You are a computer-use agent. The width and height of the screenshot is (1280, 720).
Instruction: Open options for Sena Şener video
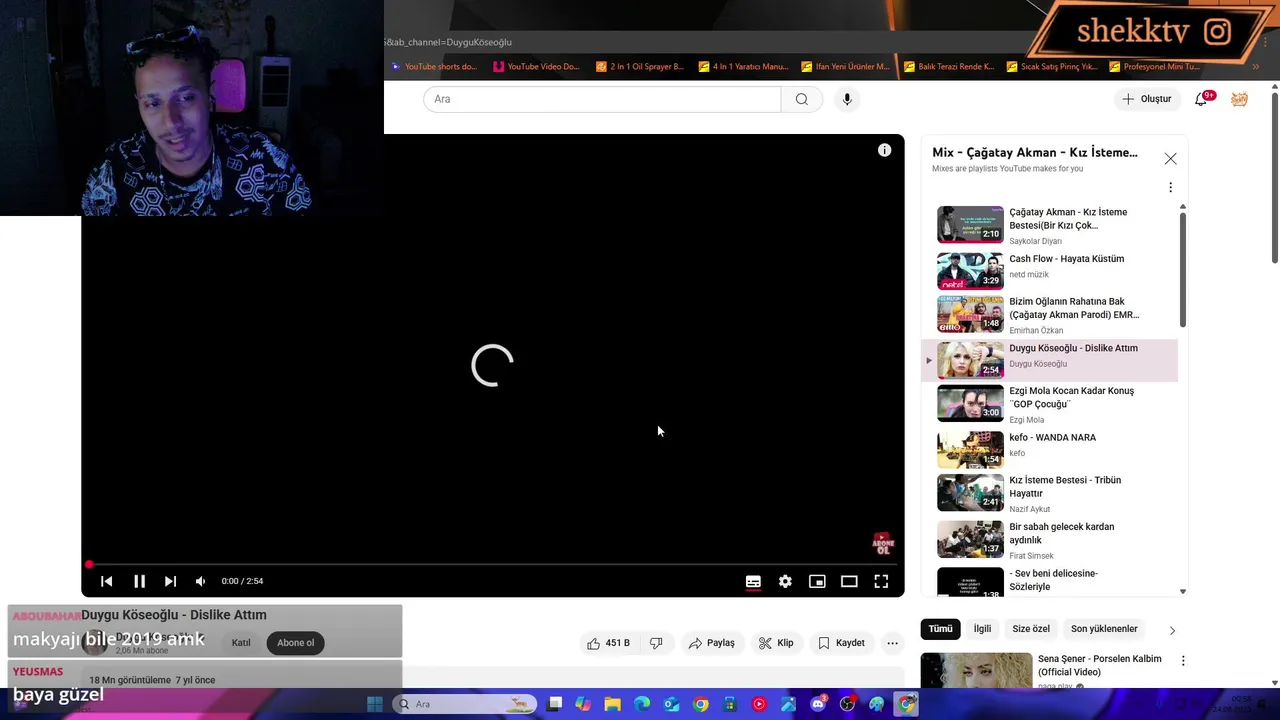[1183, 661]
